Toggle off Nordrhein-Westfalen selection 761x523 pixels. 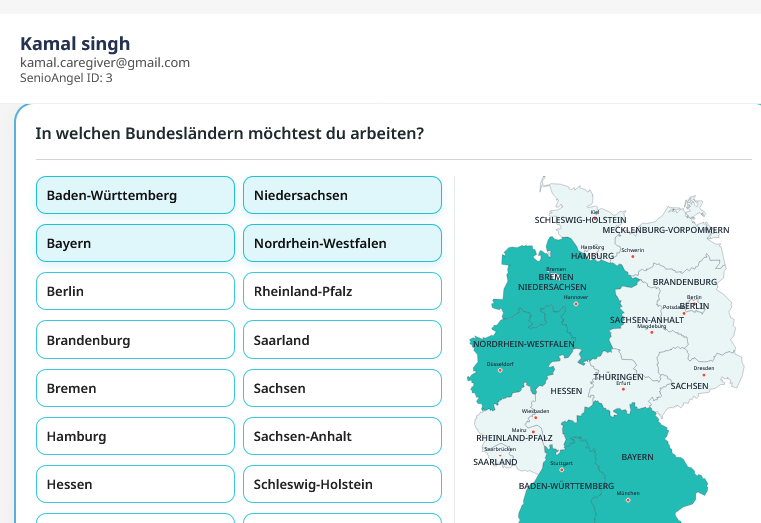pos(342,243)
